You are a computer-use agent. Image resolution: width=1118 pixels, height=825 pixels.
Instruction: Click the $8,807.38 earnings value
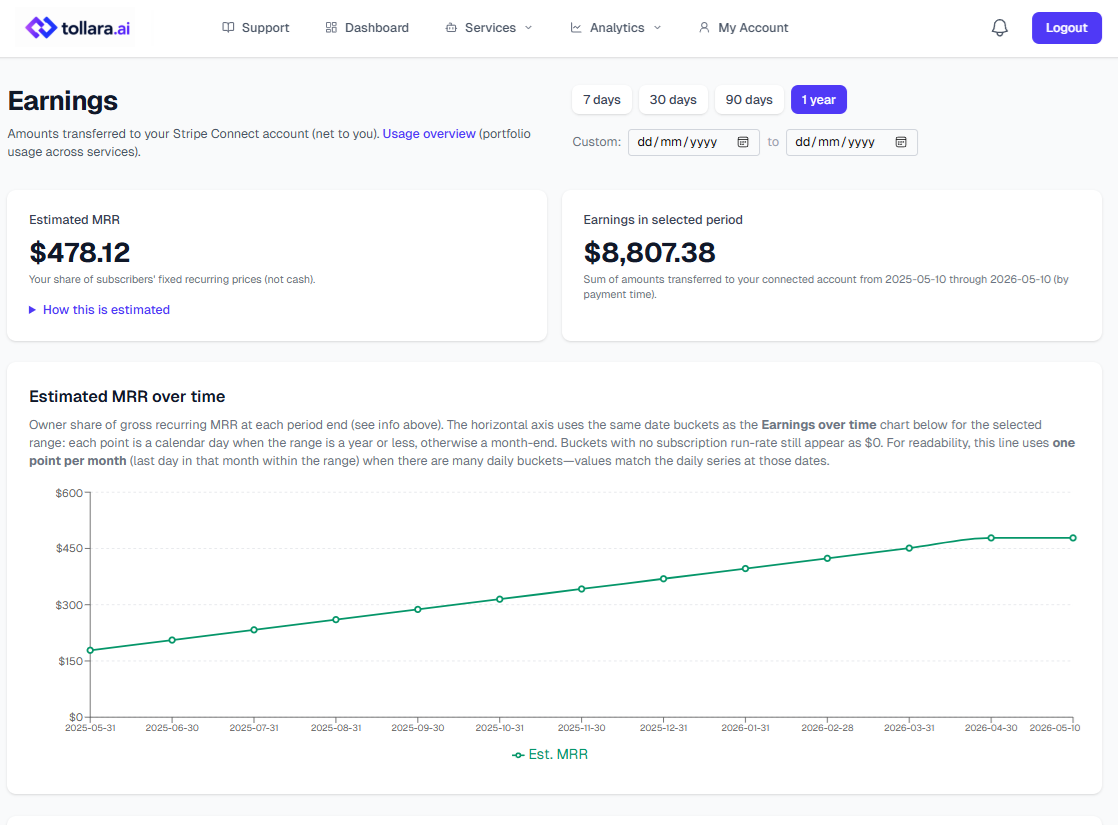650,252
